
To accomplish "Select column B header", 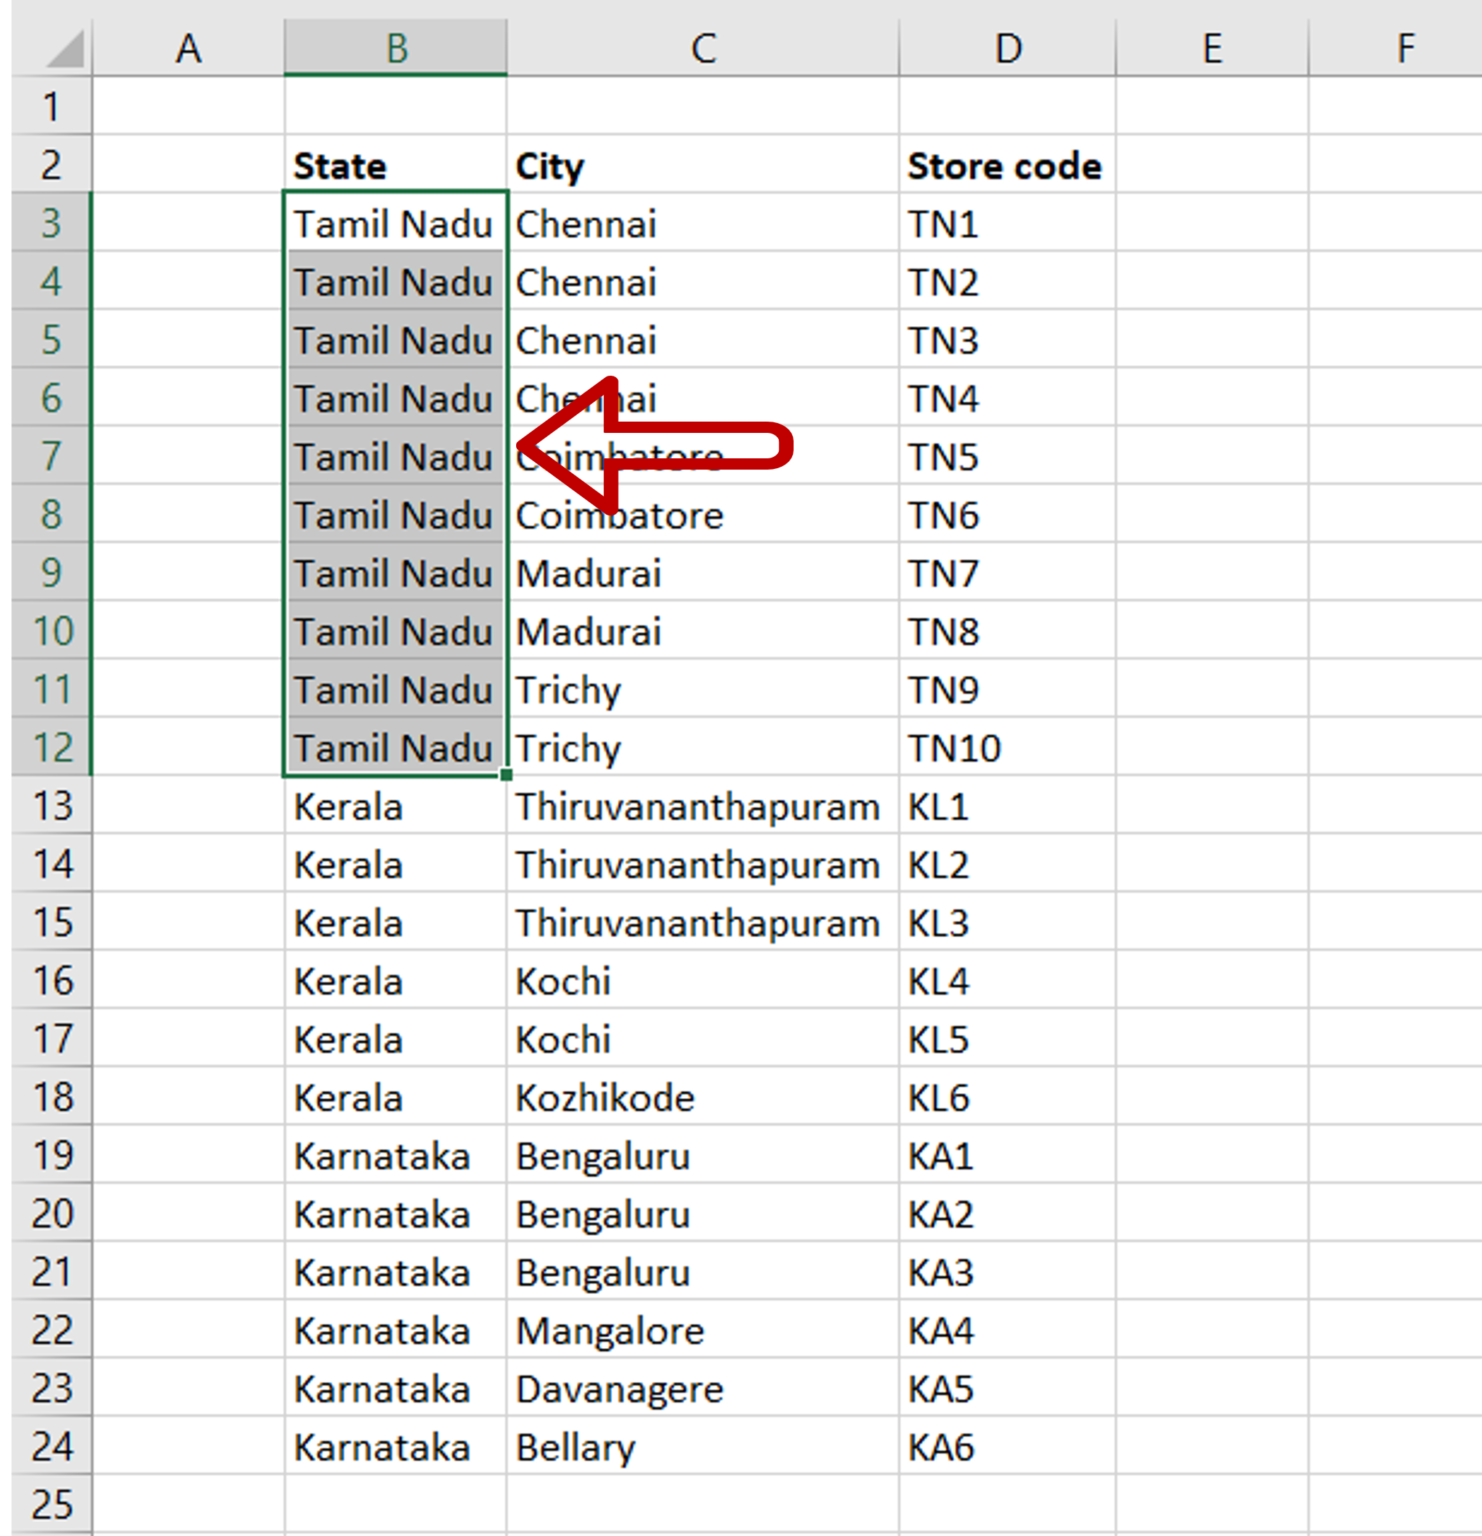I will pos(396,48).
